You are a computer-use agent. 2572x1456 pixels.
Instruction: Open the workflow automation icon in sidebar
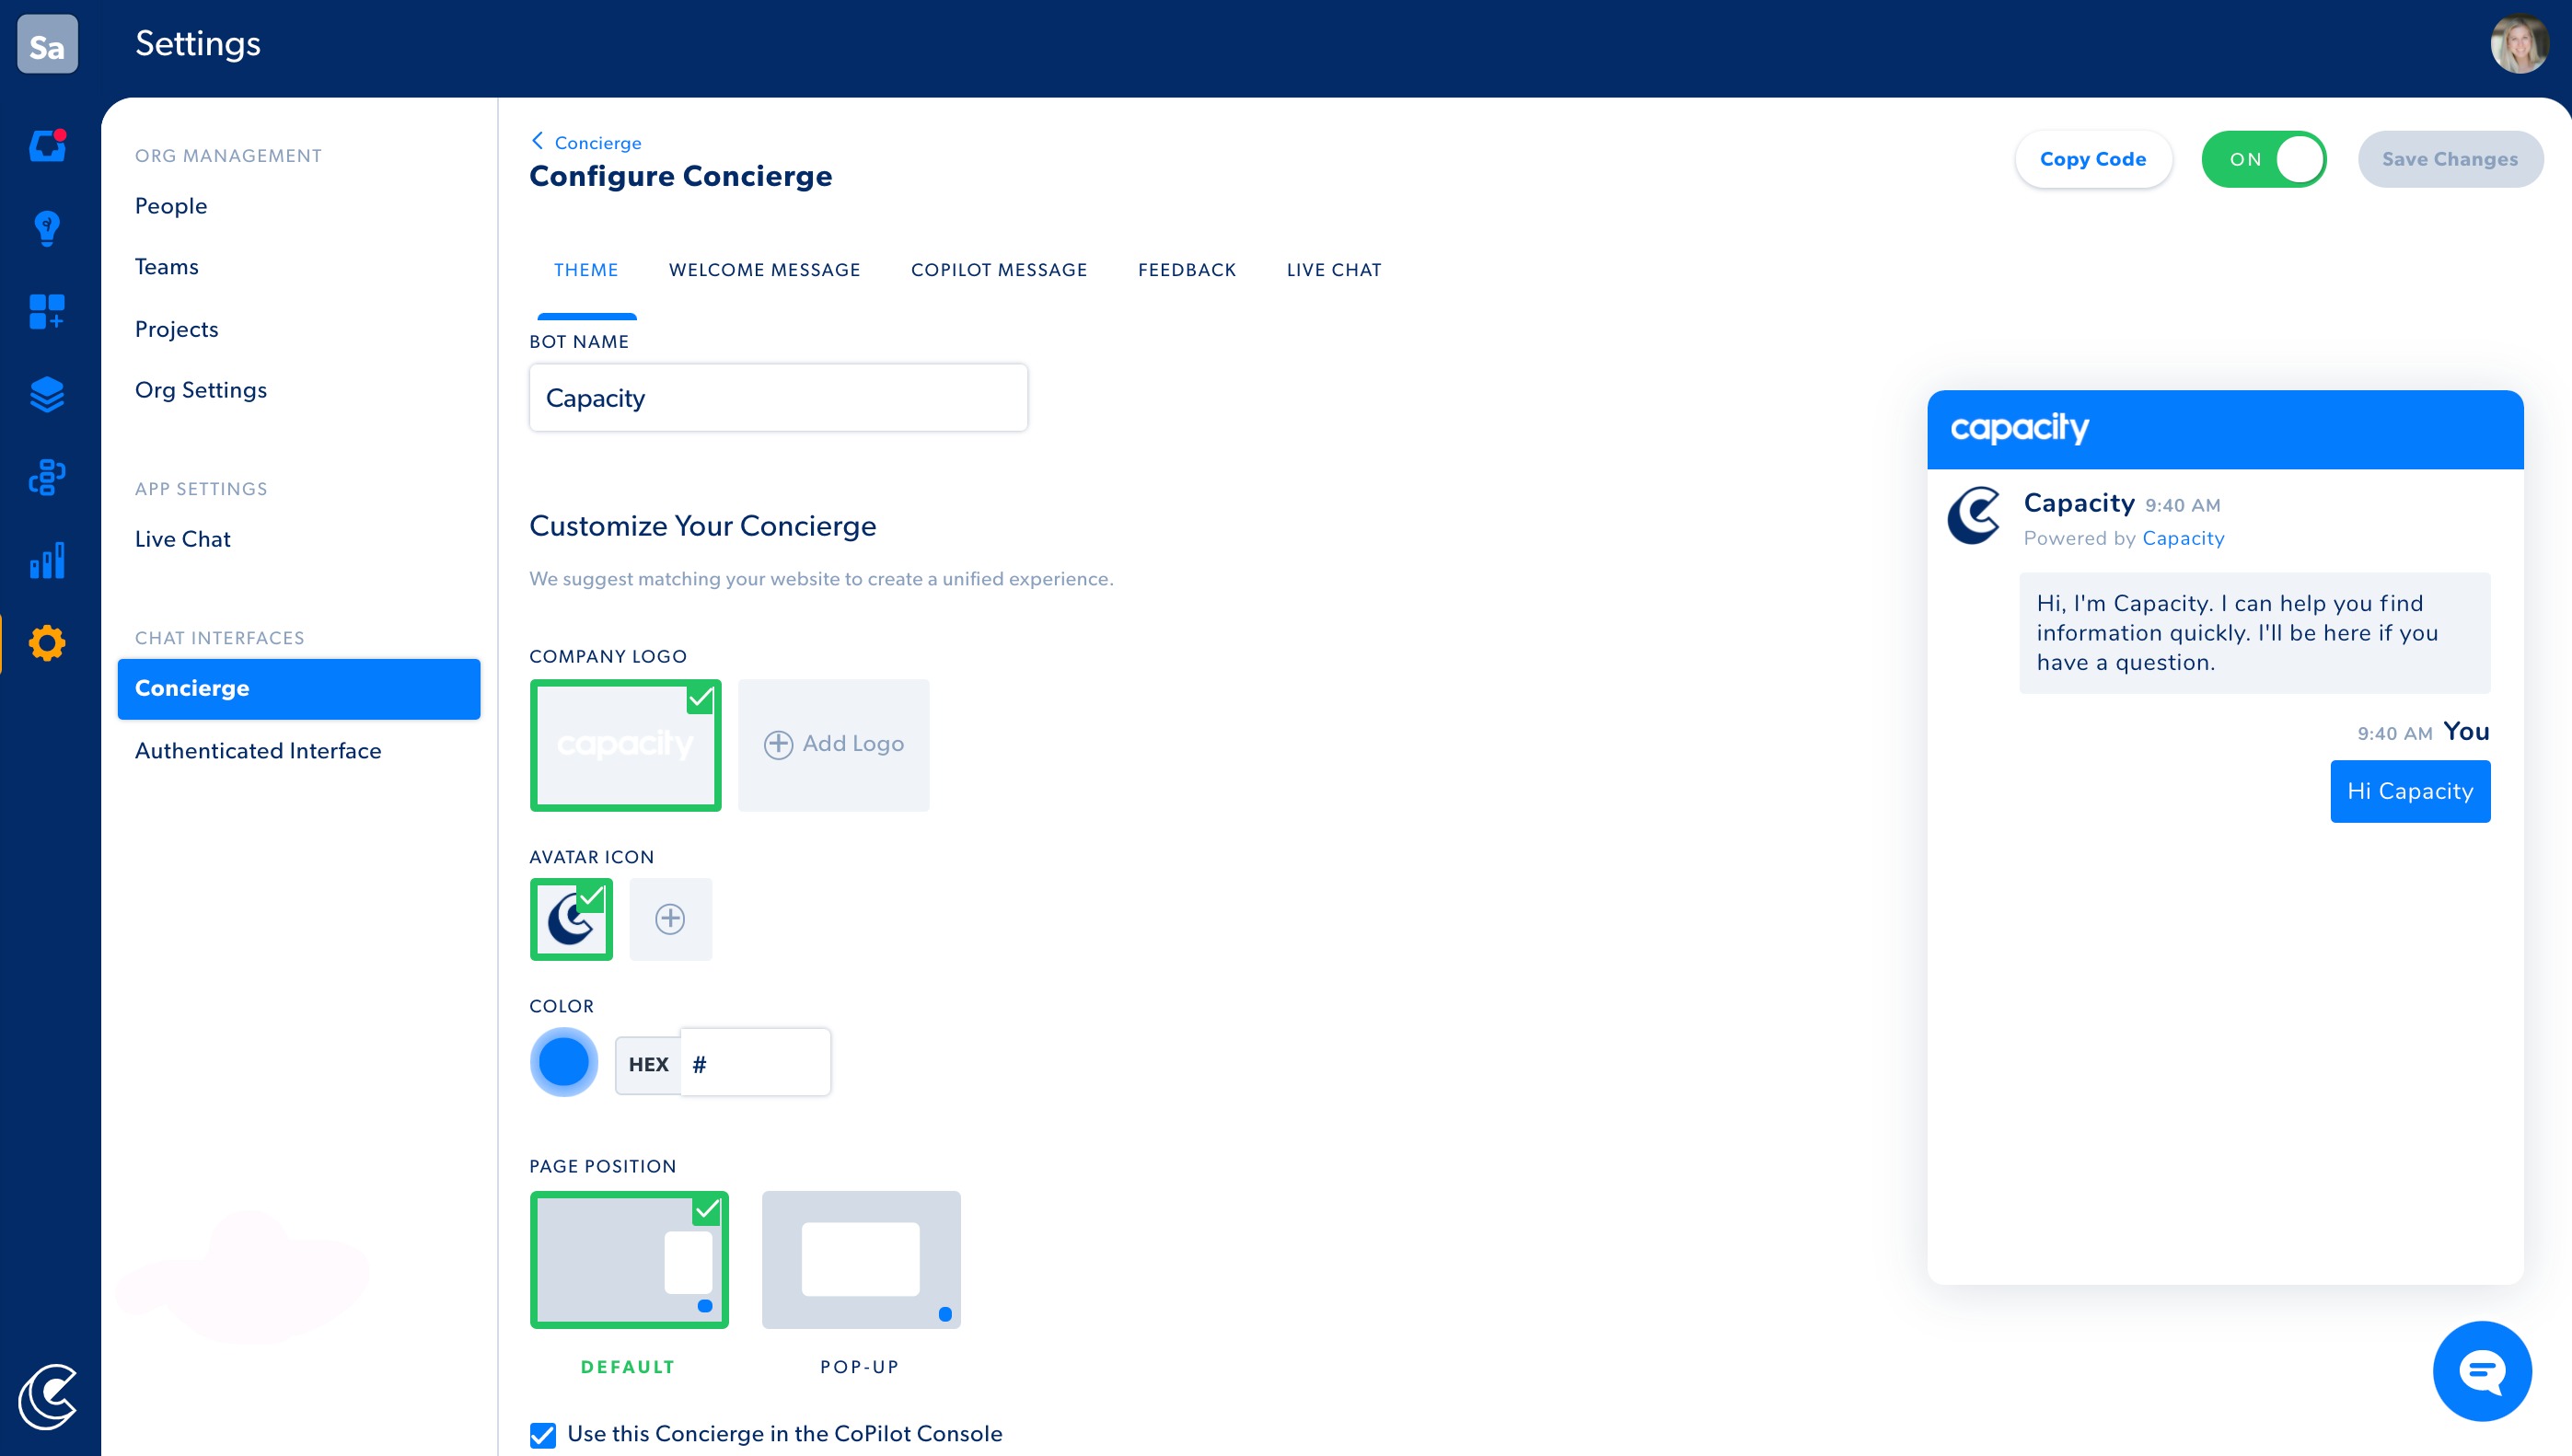pyautogui.click(x=47, y=477)
